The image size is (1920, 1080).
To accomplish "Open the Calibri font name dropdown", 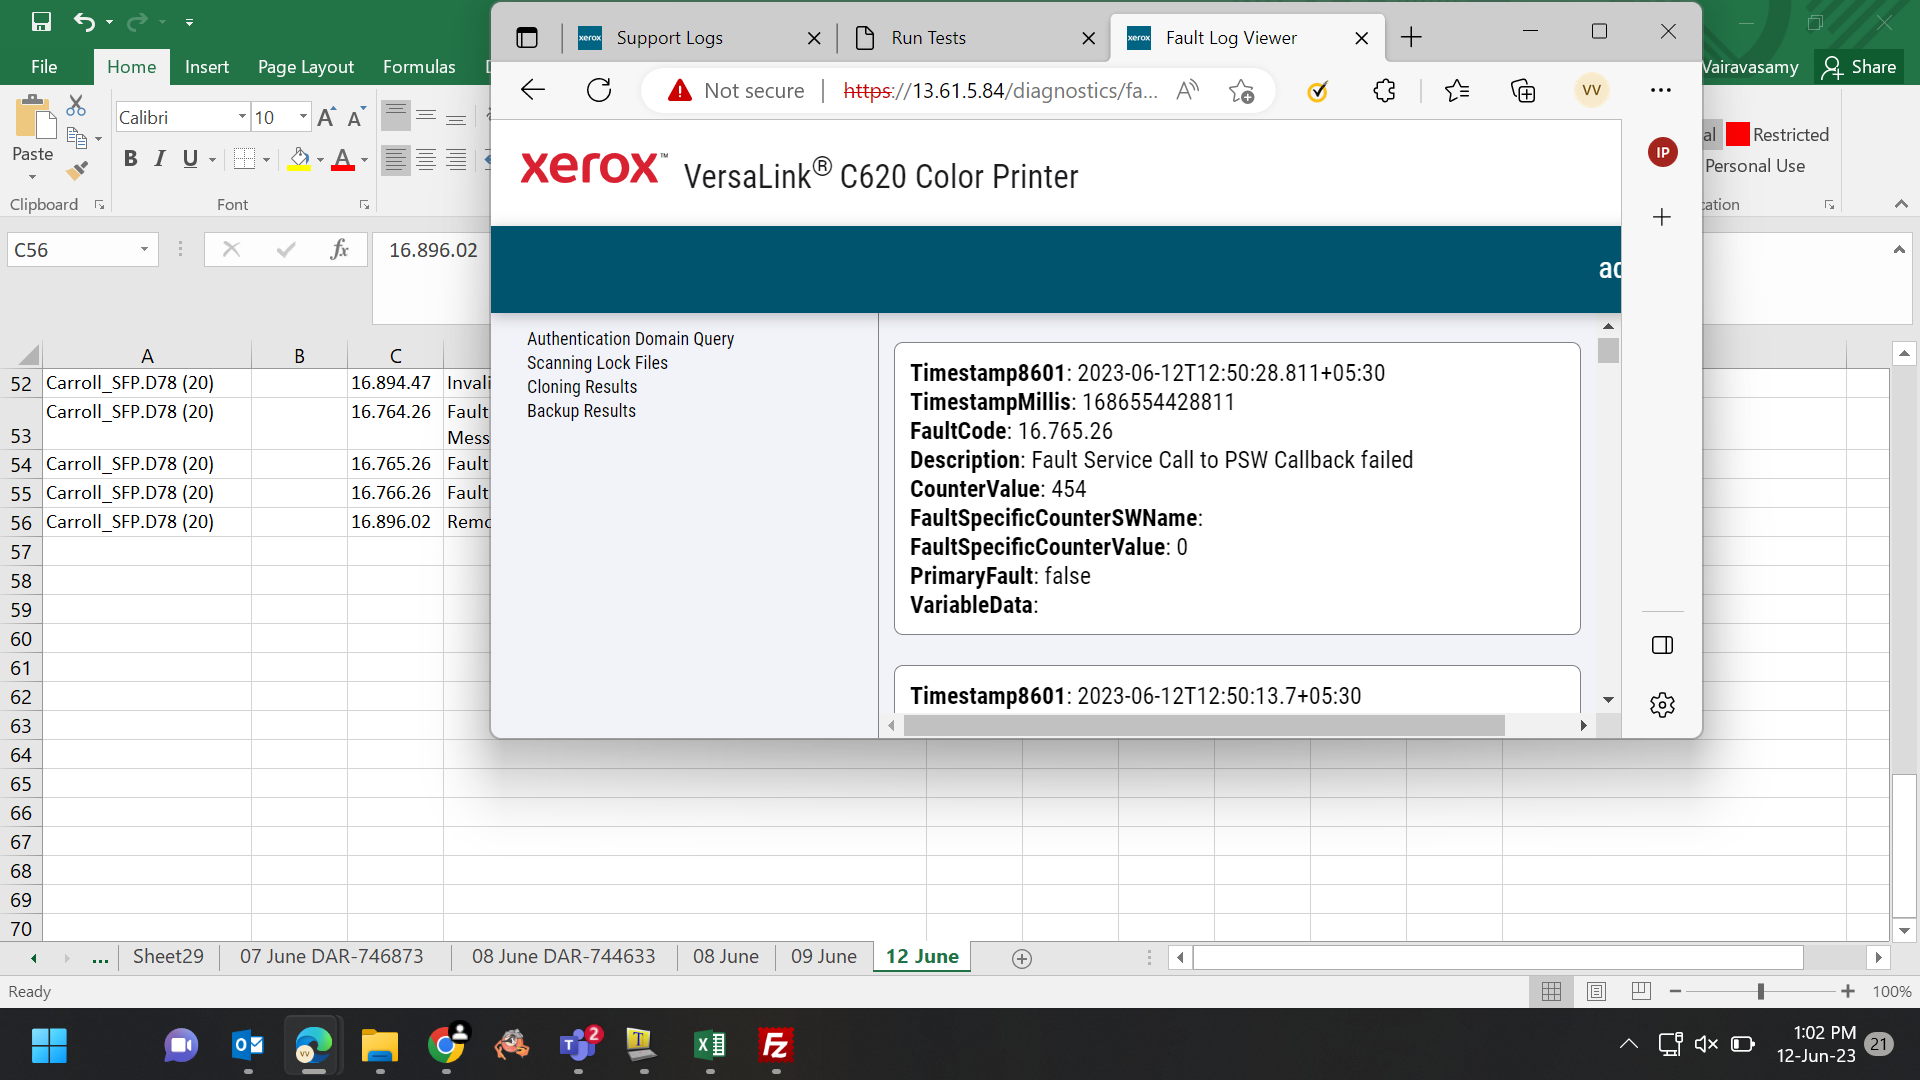I will point(242,117).
